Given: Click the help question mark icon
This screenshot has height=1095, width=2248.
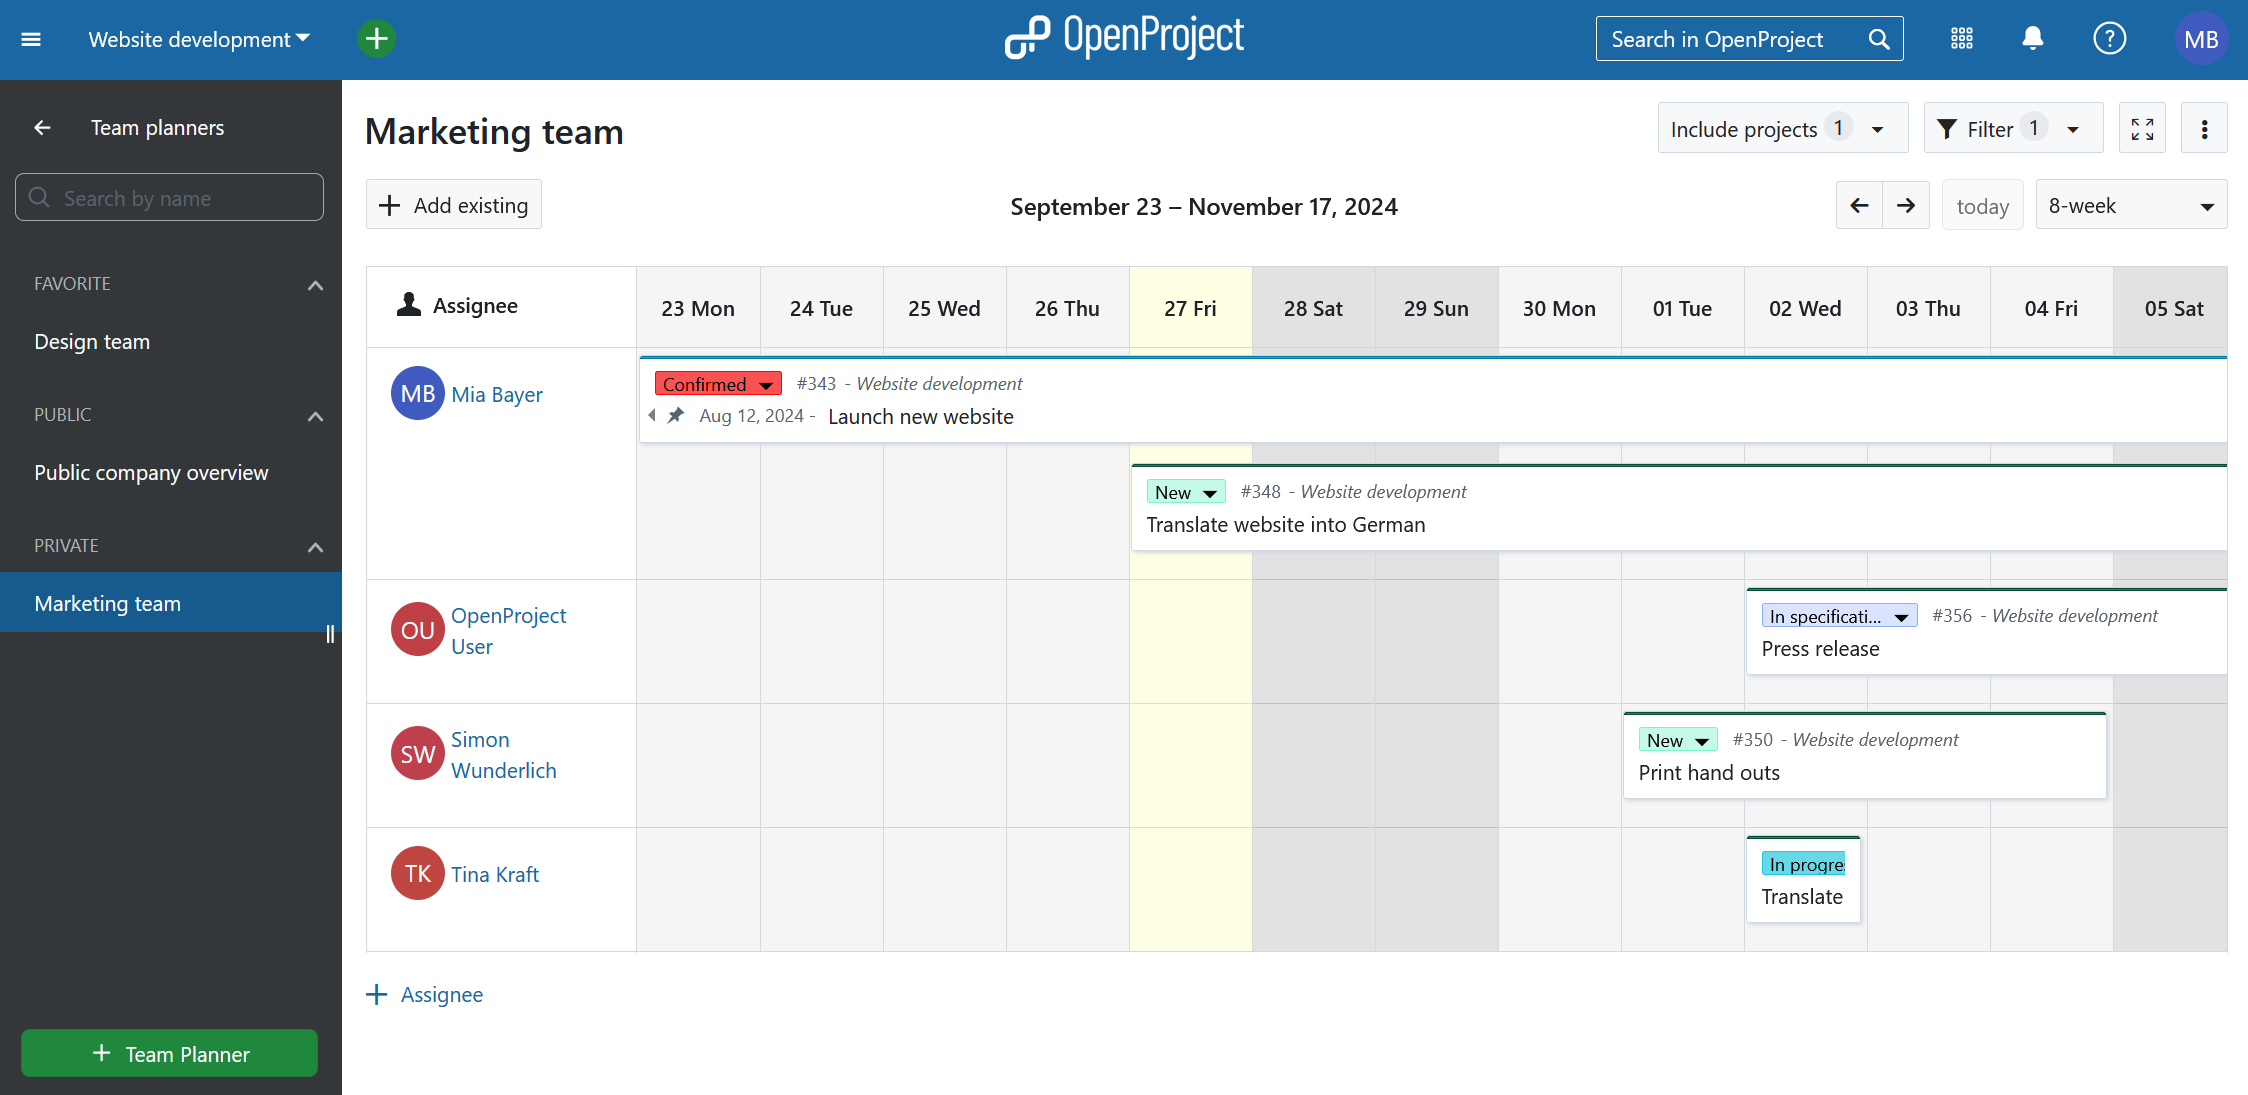Looking at the screenshot, I should (2110, 39).
